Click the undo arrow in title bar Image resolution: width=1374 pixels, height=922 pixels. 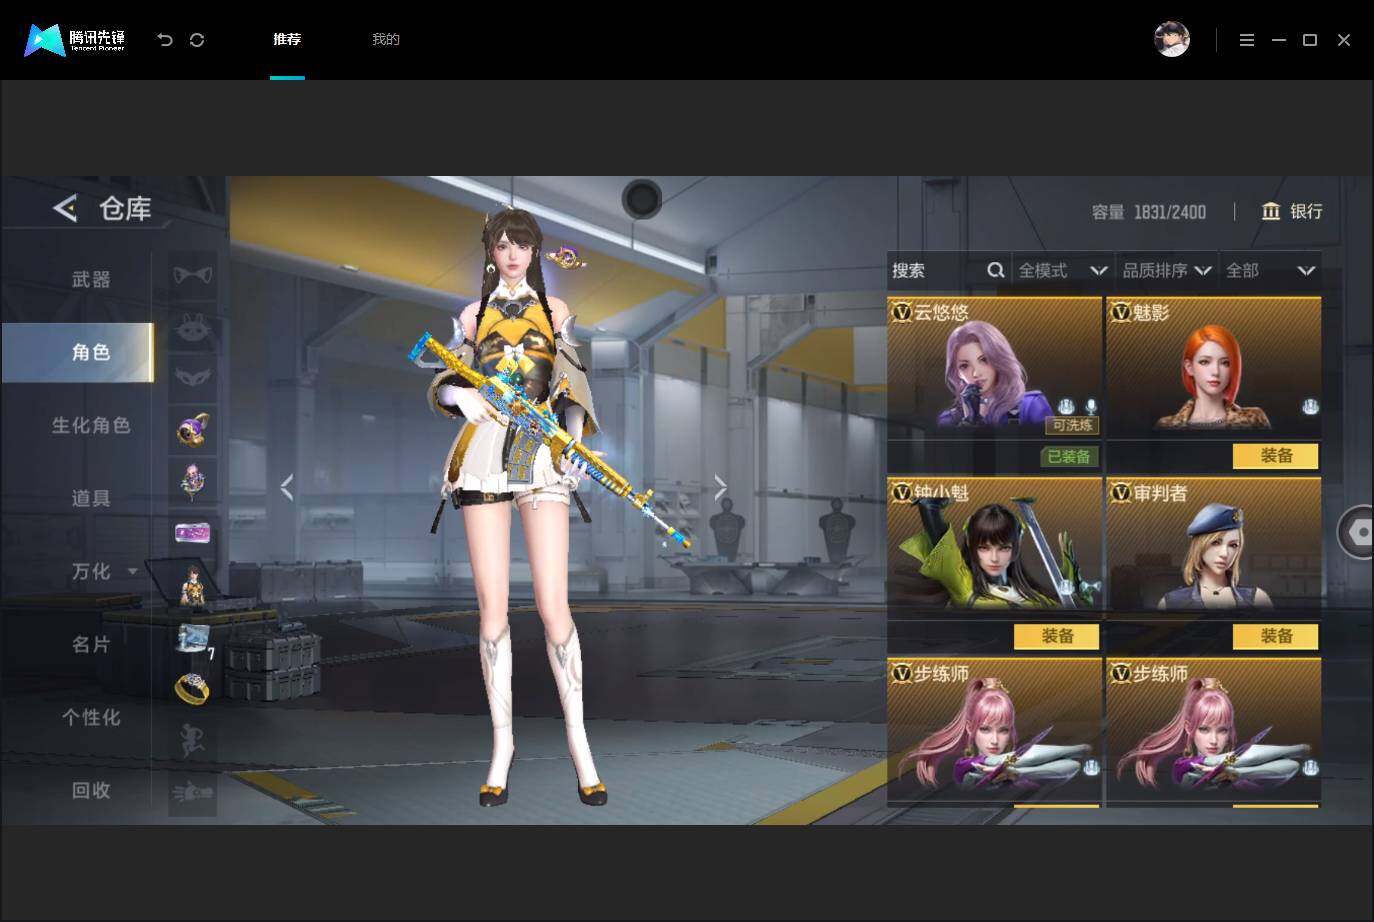(x=165, y=40)
